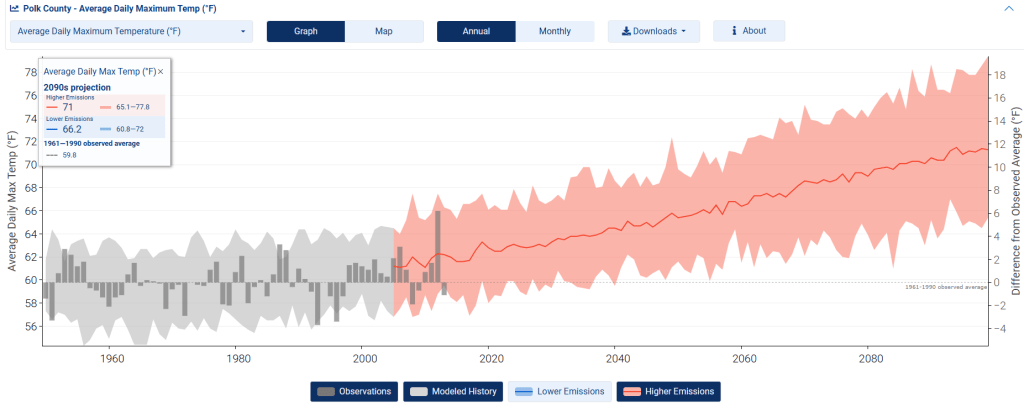Open the Average Daily Maximum Temperature dropdown
This screenshot has height=406, width=1024.
132,31
